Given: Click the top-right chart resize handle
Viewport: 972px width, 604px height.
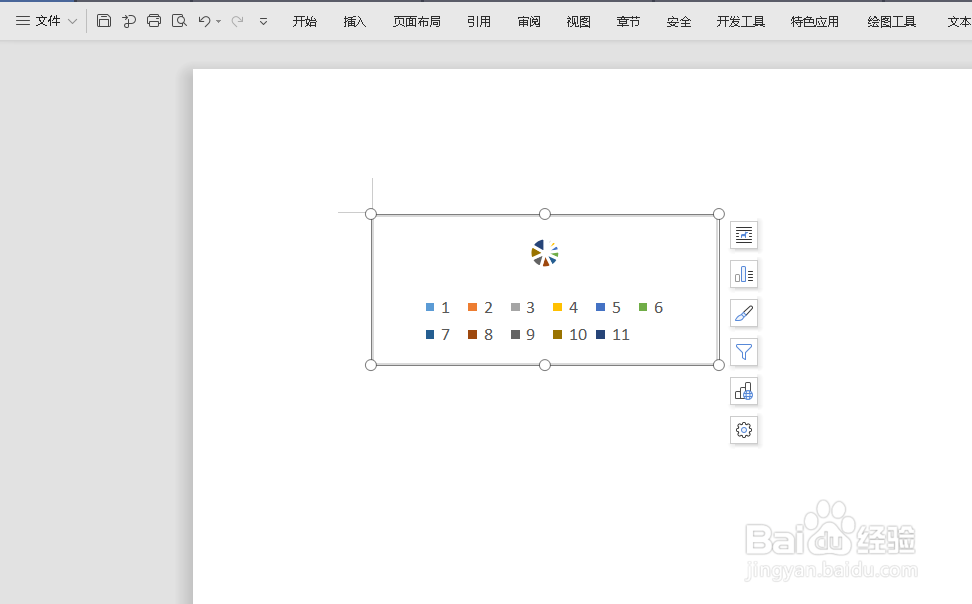Looking at the screenshot, I should coord(718,214).
